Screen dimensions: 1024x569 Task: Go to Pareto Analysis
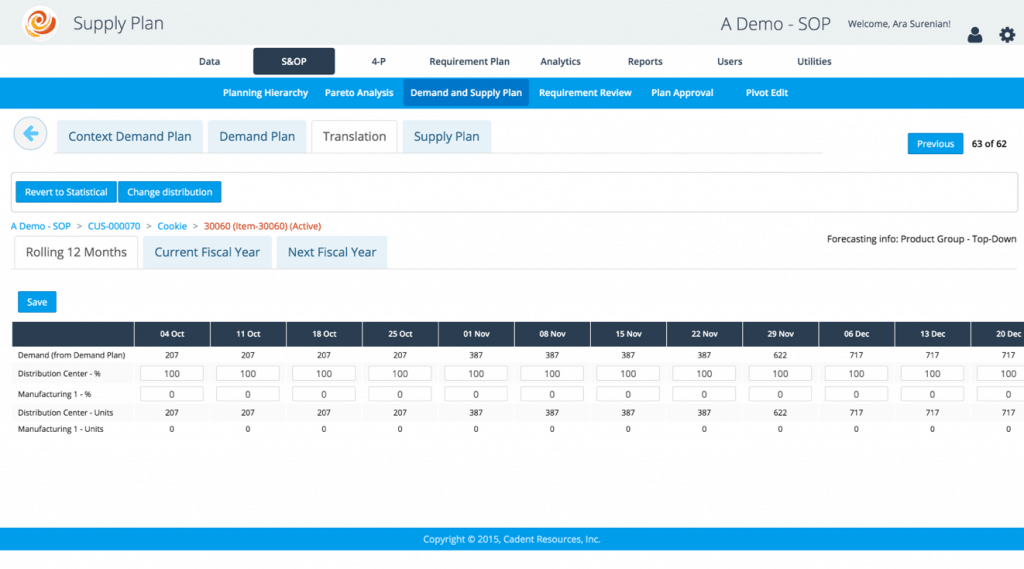click(359, 93)
